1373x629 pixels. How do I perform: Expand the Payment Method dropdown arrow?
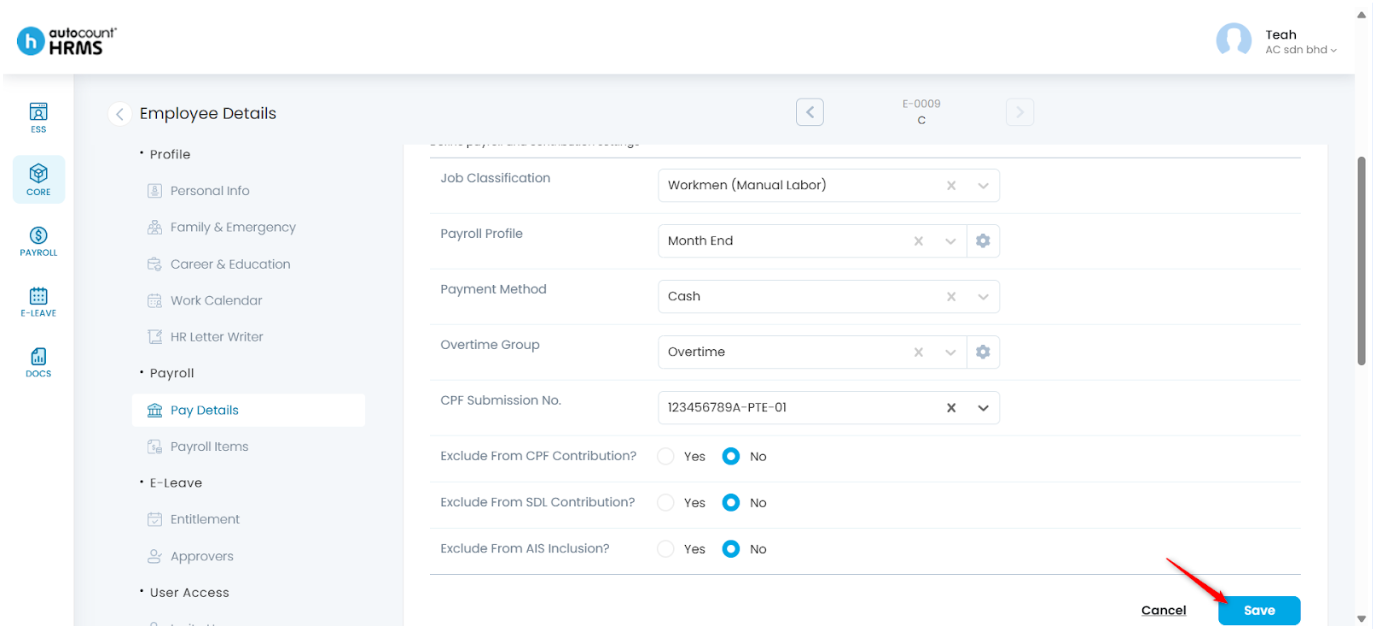coord(983,296)
